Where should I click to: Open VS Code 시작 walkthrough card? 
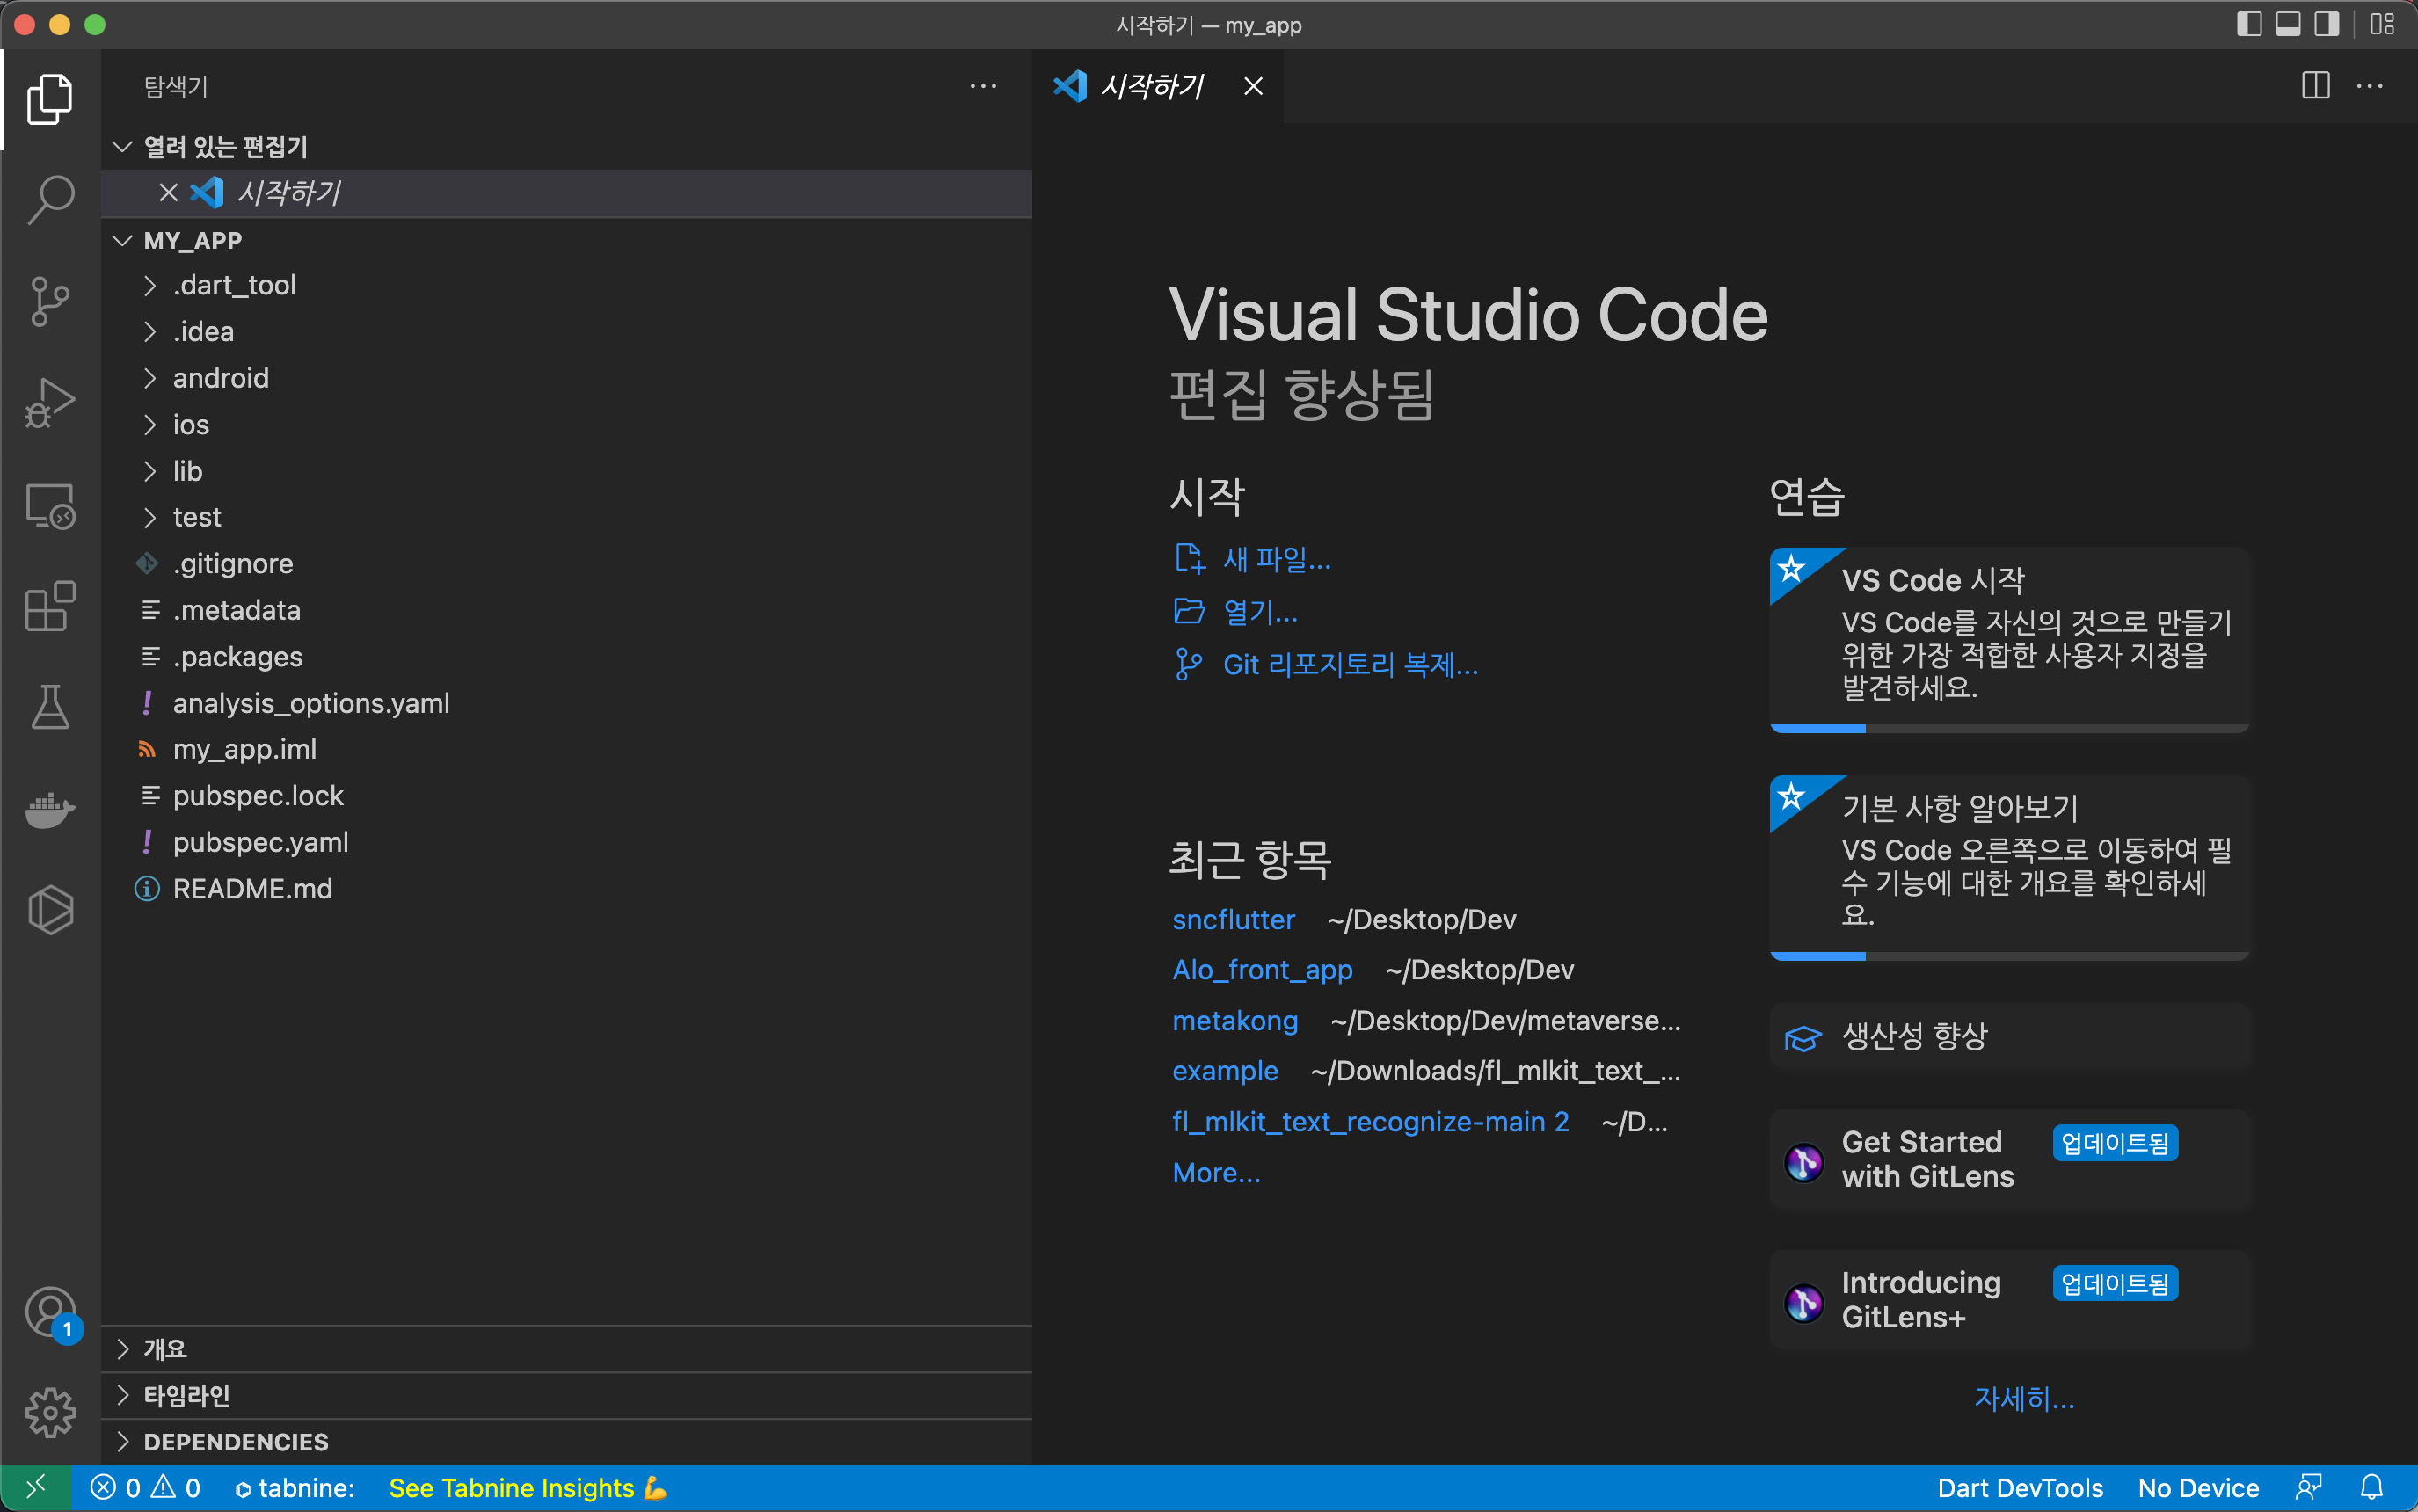tap(2009, 640)
